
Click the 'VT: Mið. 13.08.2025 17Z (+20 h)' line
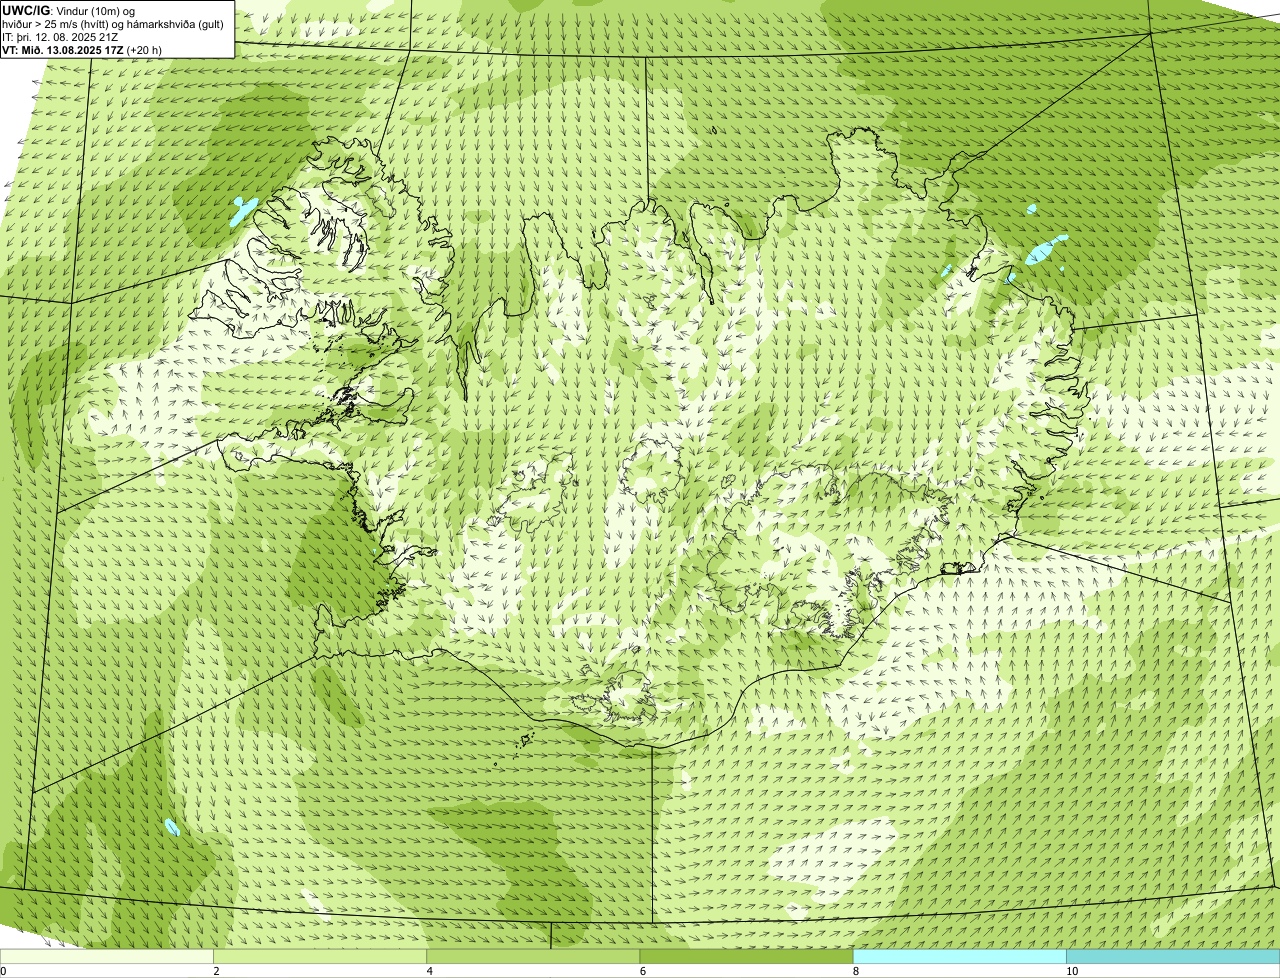click(82, 50)
